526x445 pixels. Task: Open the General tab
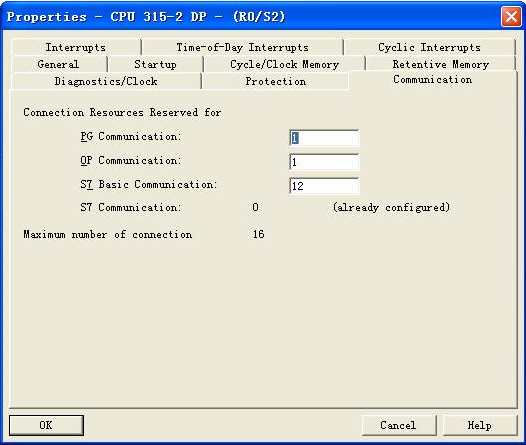coord(59,64)
